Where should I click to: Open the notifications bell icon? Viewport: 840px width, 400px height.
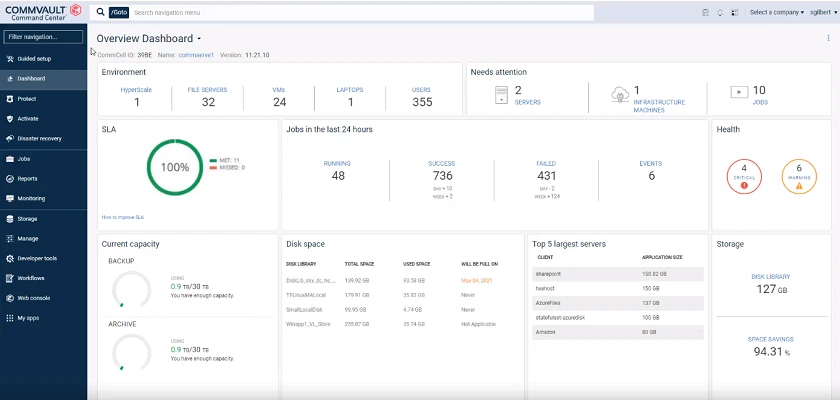point(720,12)
